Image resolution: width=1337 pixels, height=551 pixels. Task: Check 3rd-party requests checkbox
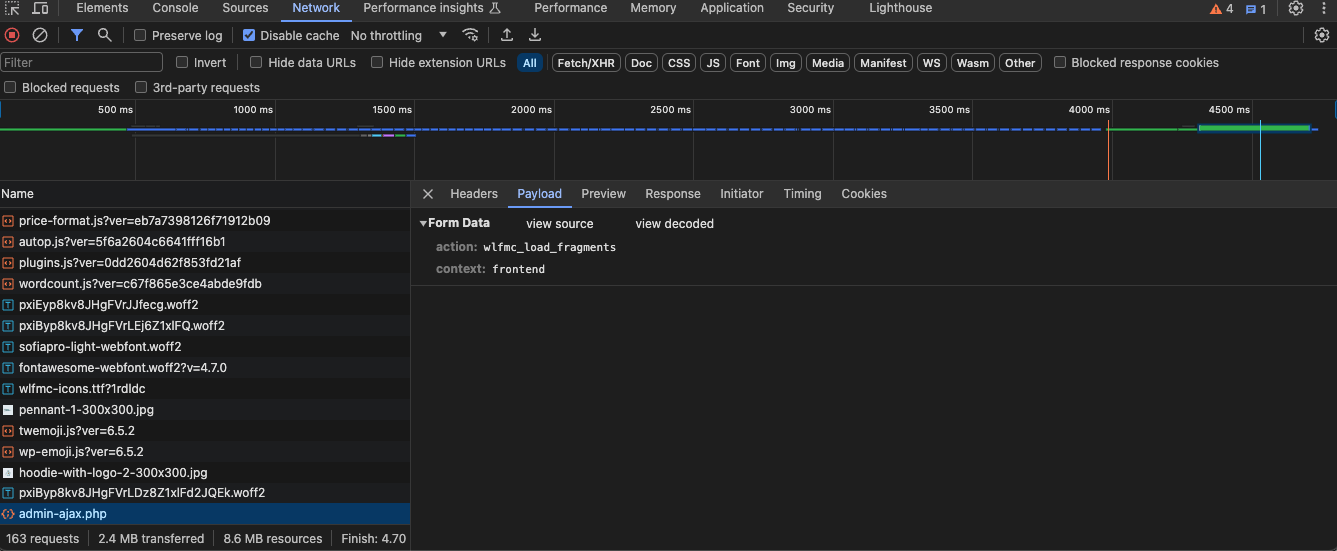pyautogui.click(x=141, y=87)
